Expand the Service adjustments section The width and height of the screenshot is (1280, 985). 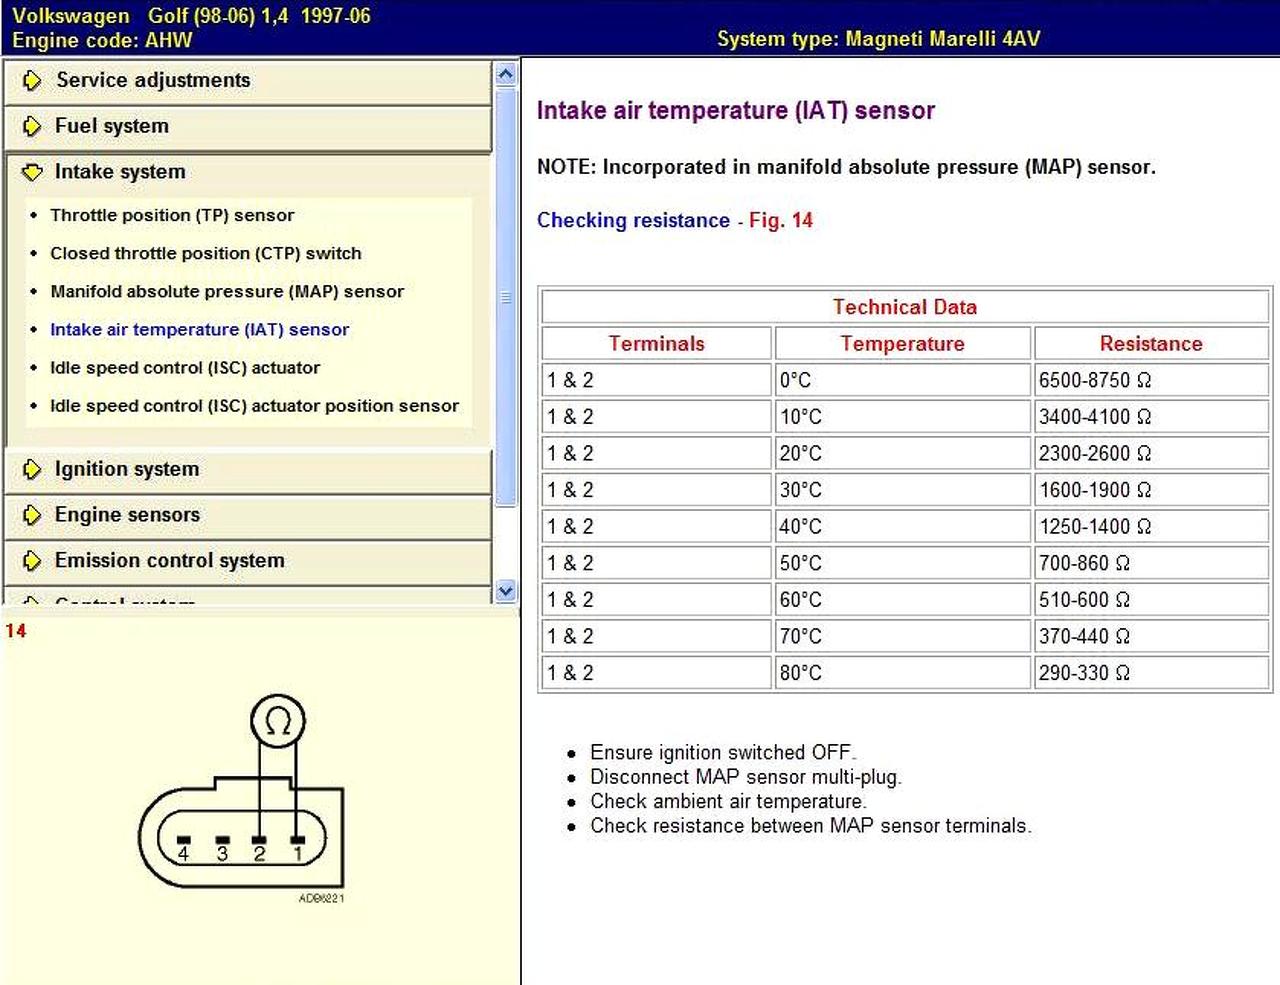coord(248,81)
